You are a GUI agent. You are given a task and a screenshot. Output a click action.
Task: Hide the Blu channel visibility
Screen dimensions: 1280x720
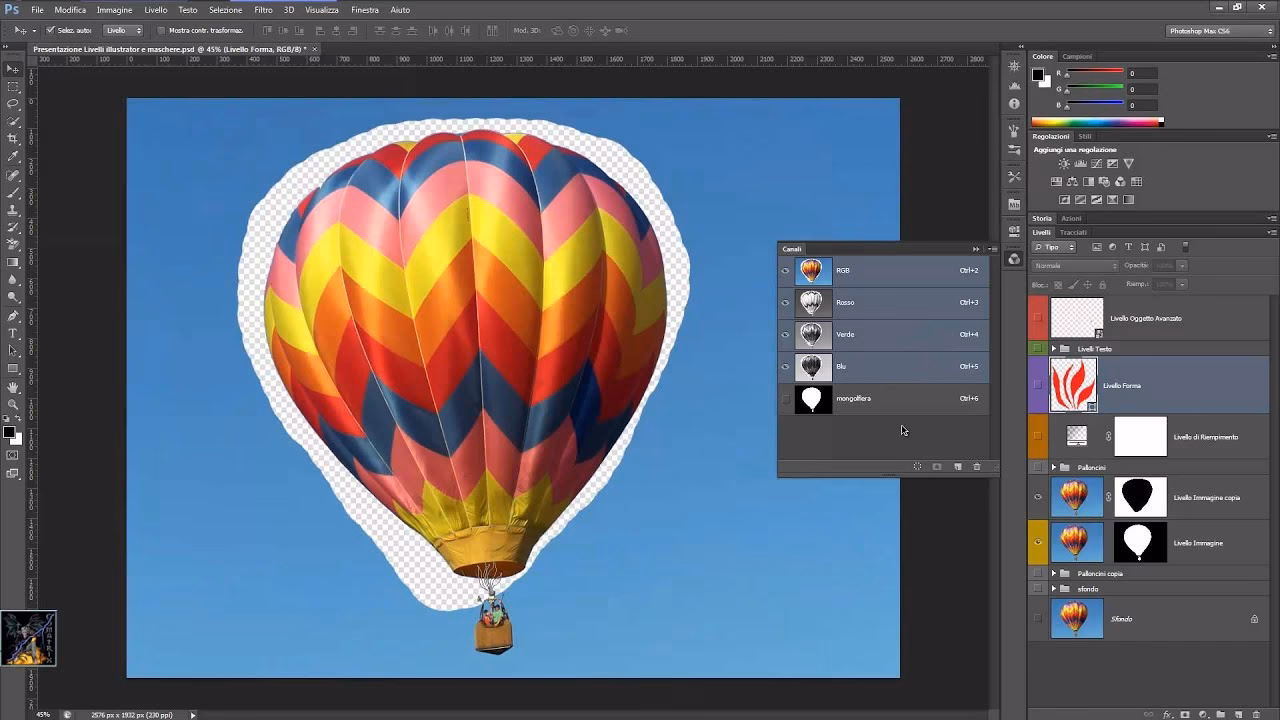tap(785, 367)
